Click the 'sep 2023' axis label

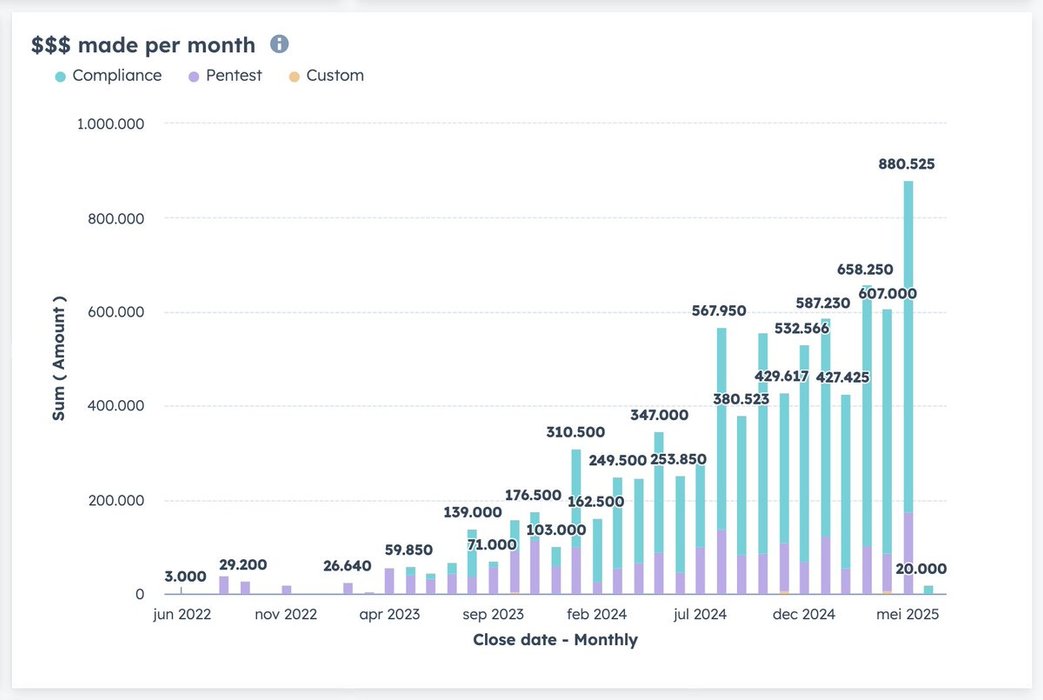493,614
